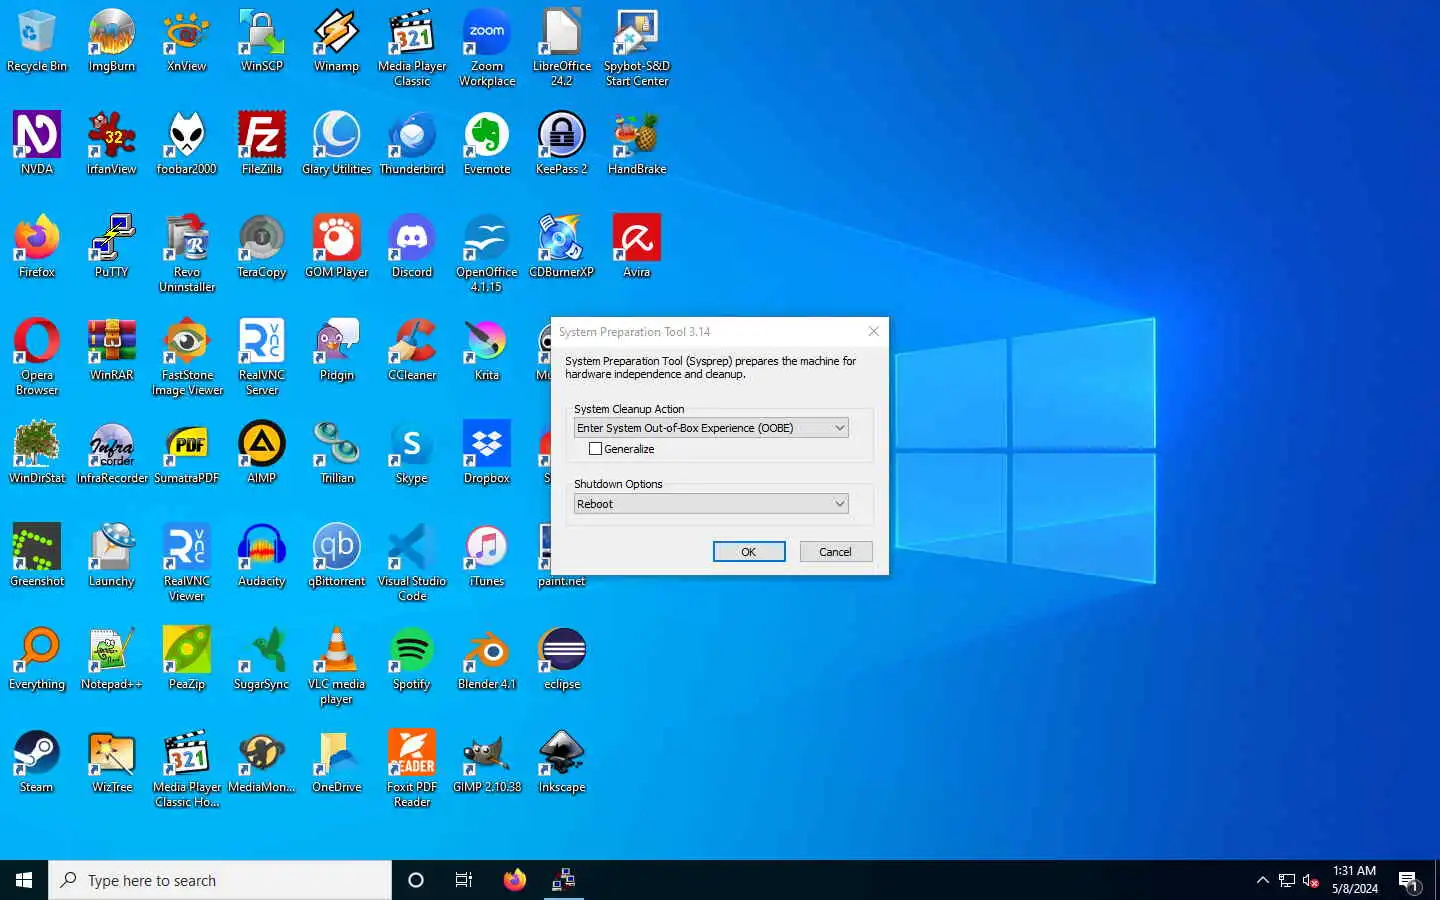Screen dimensions: 1440x900
Task: Select the Evernote elephant icon
Action: coord(487,145)
